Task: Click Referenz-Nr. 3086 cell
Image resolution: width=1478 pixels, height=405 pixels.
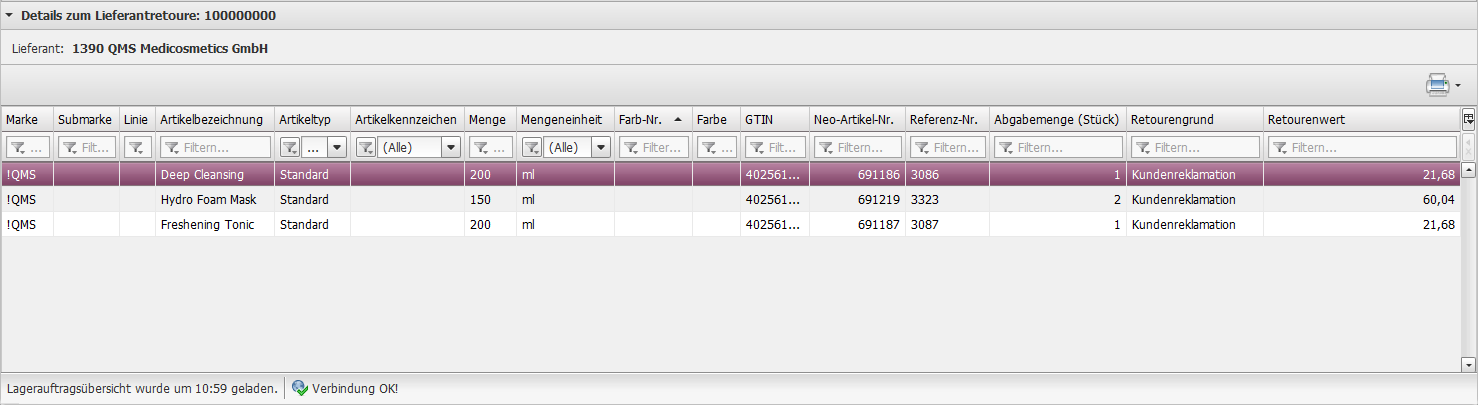Action: click(x=947, y=174)
